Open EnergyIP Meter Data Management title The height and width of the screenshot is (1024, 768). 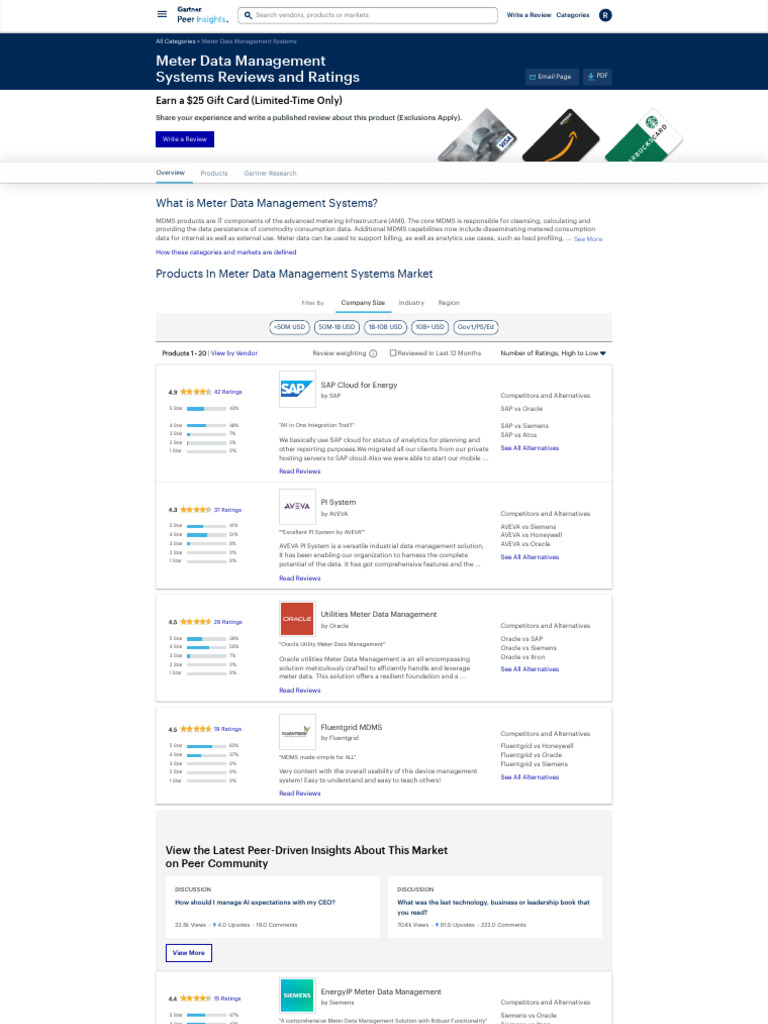click(x=381, y=992)
